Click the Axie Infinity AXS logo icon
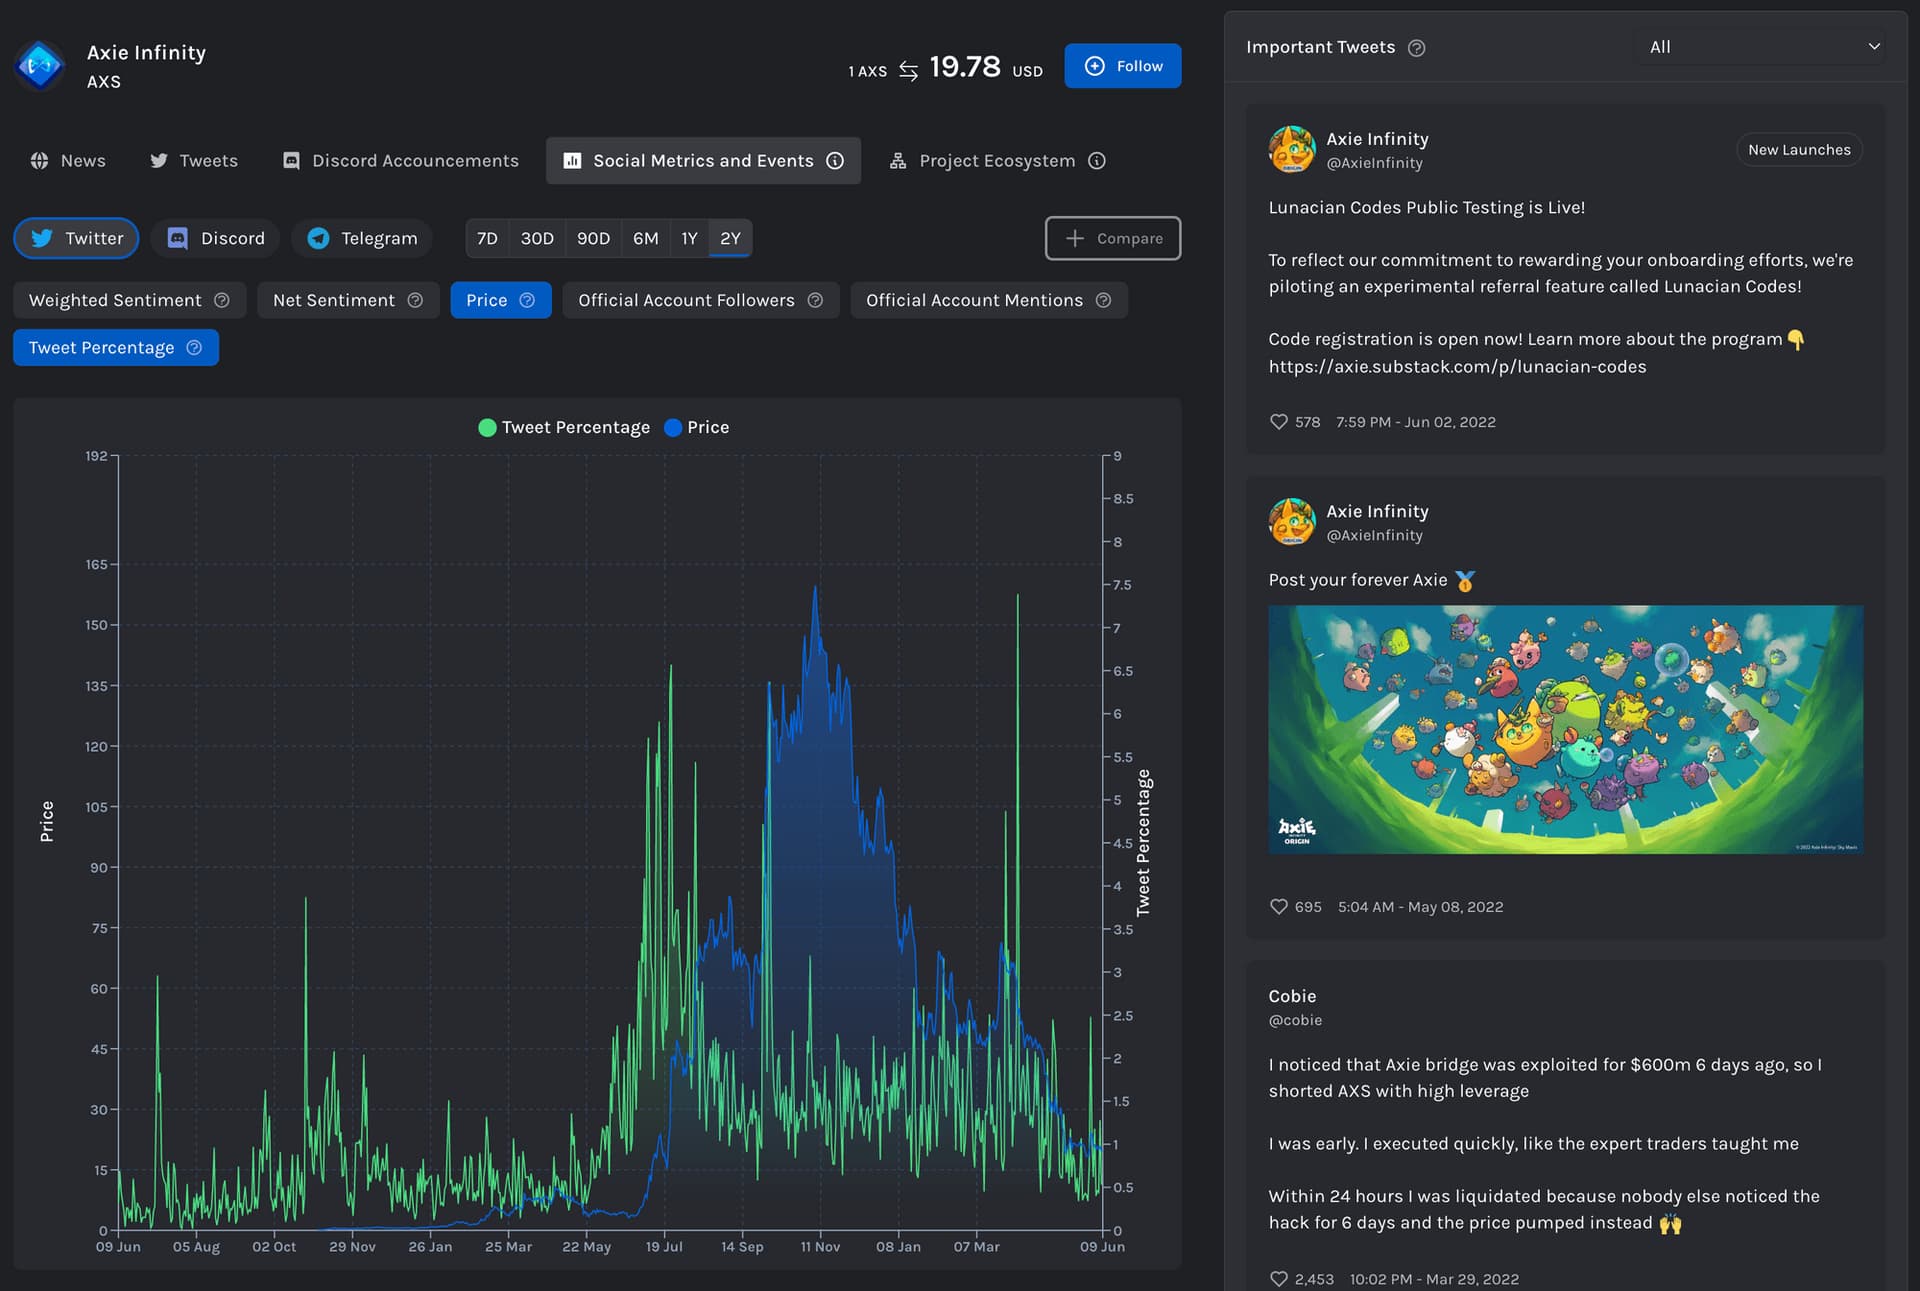 (x=40, y=66)
